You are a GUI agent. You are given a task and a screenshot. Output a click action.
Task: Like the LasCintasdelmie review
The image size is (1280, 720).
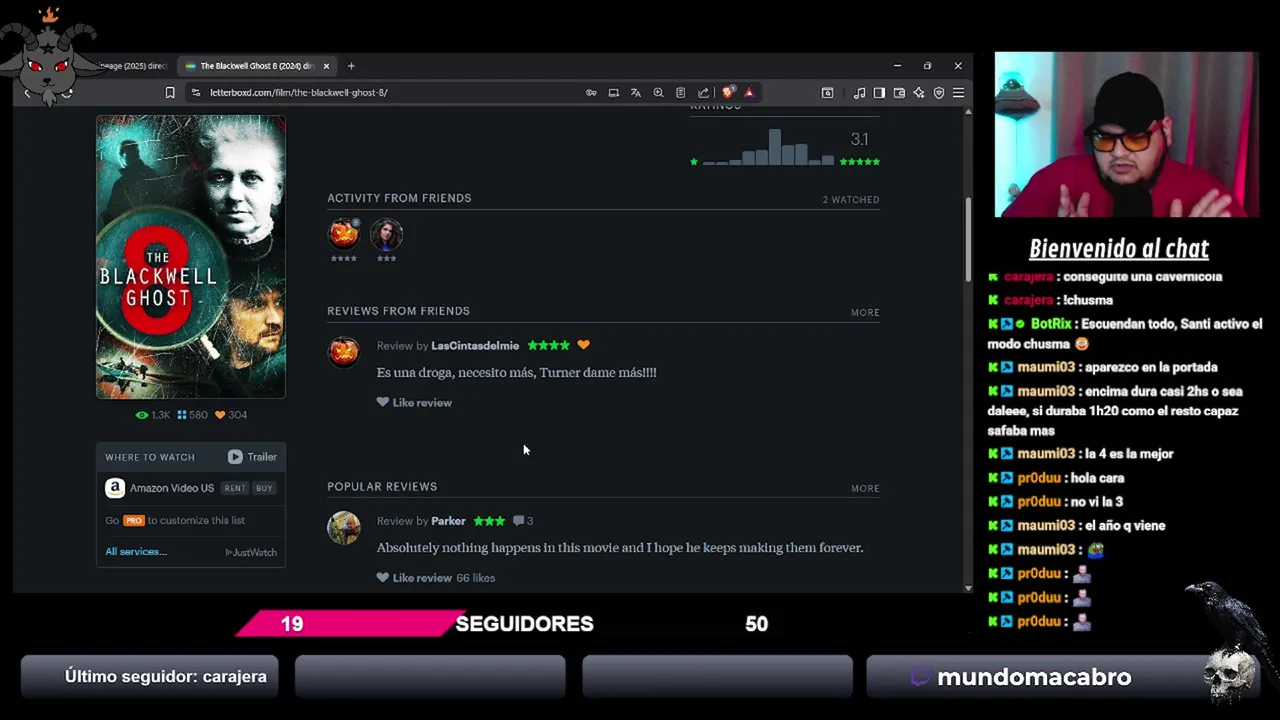point(415,403)
